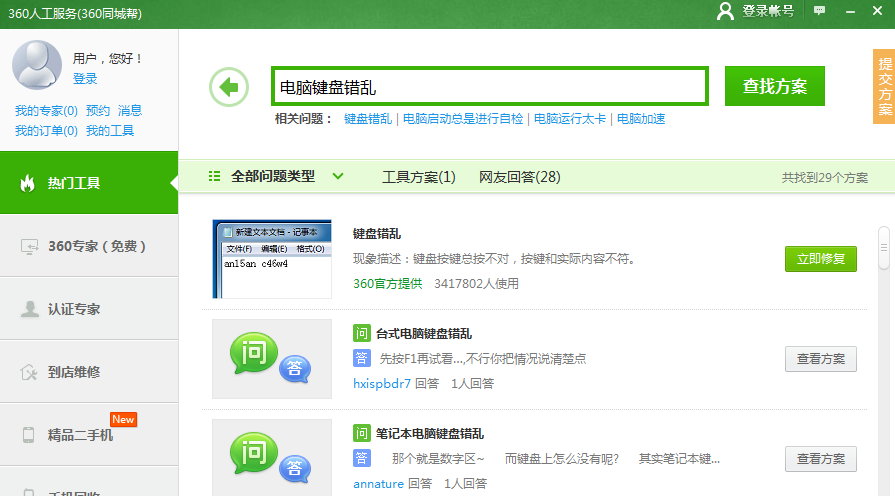
Task: Open the feedback speech bubble icon in title bar
Action: click(x=819, y=11)
